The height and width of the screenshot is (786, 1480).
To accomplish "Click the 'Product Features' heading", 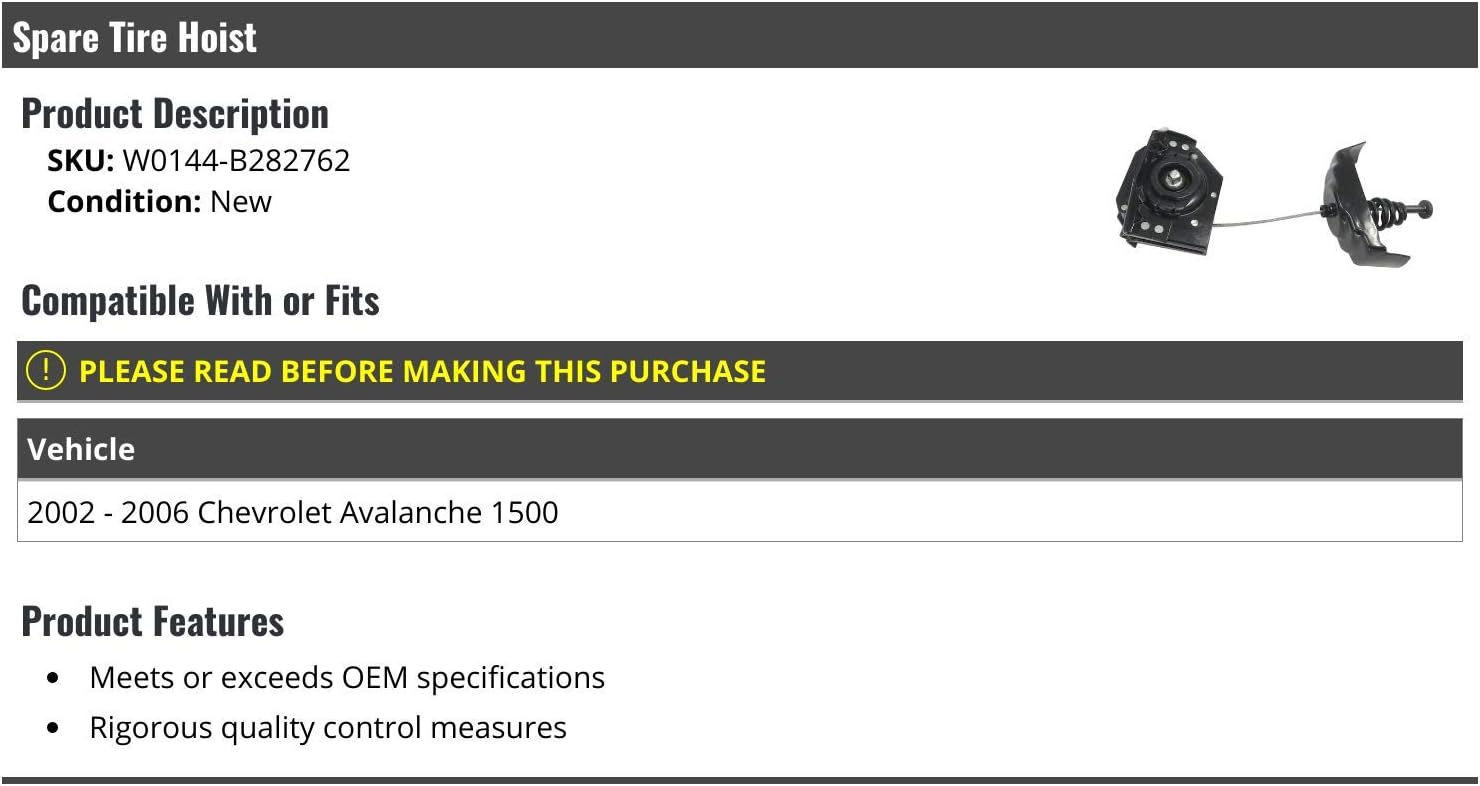I will (153, 622).
